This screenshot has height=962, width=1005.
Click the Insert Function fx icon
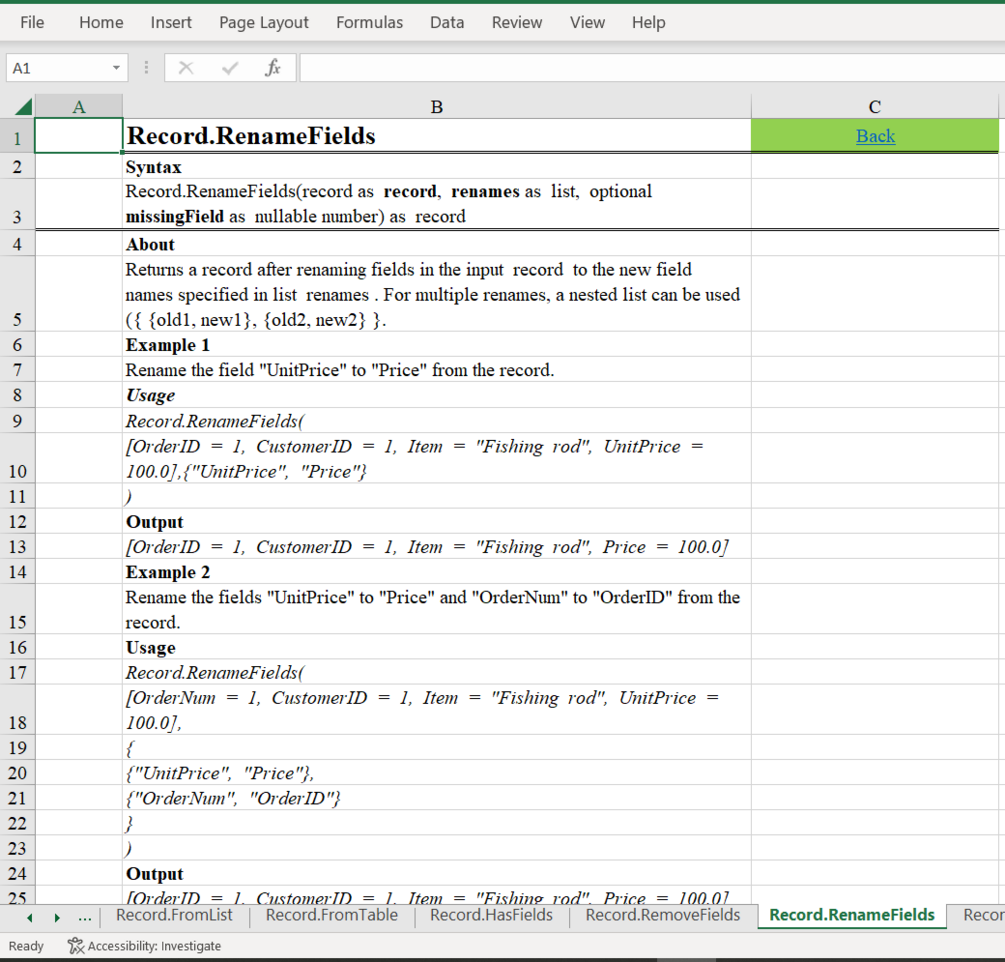pyautogui.click(x=273, y=67)
